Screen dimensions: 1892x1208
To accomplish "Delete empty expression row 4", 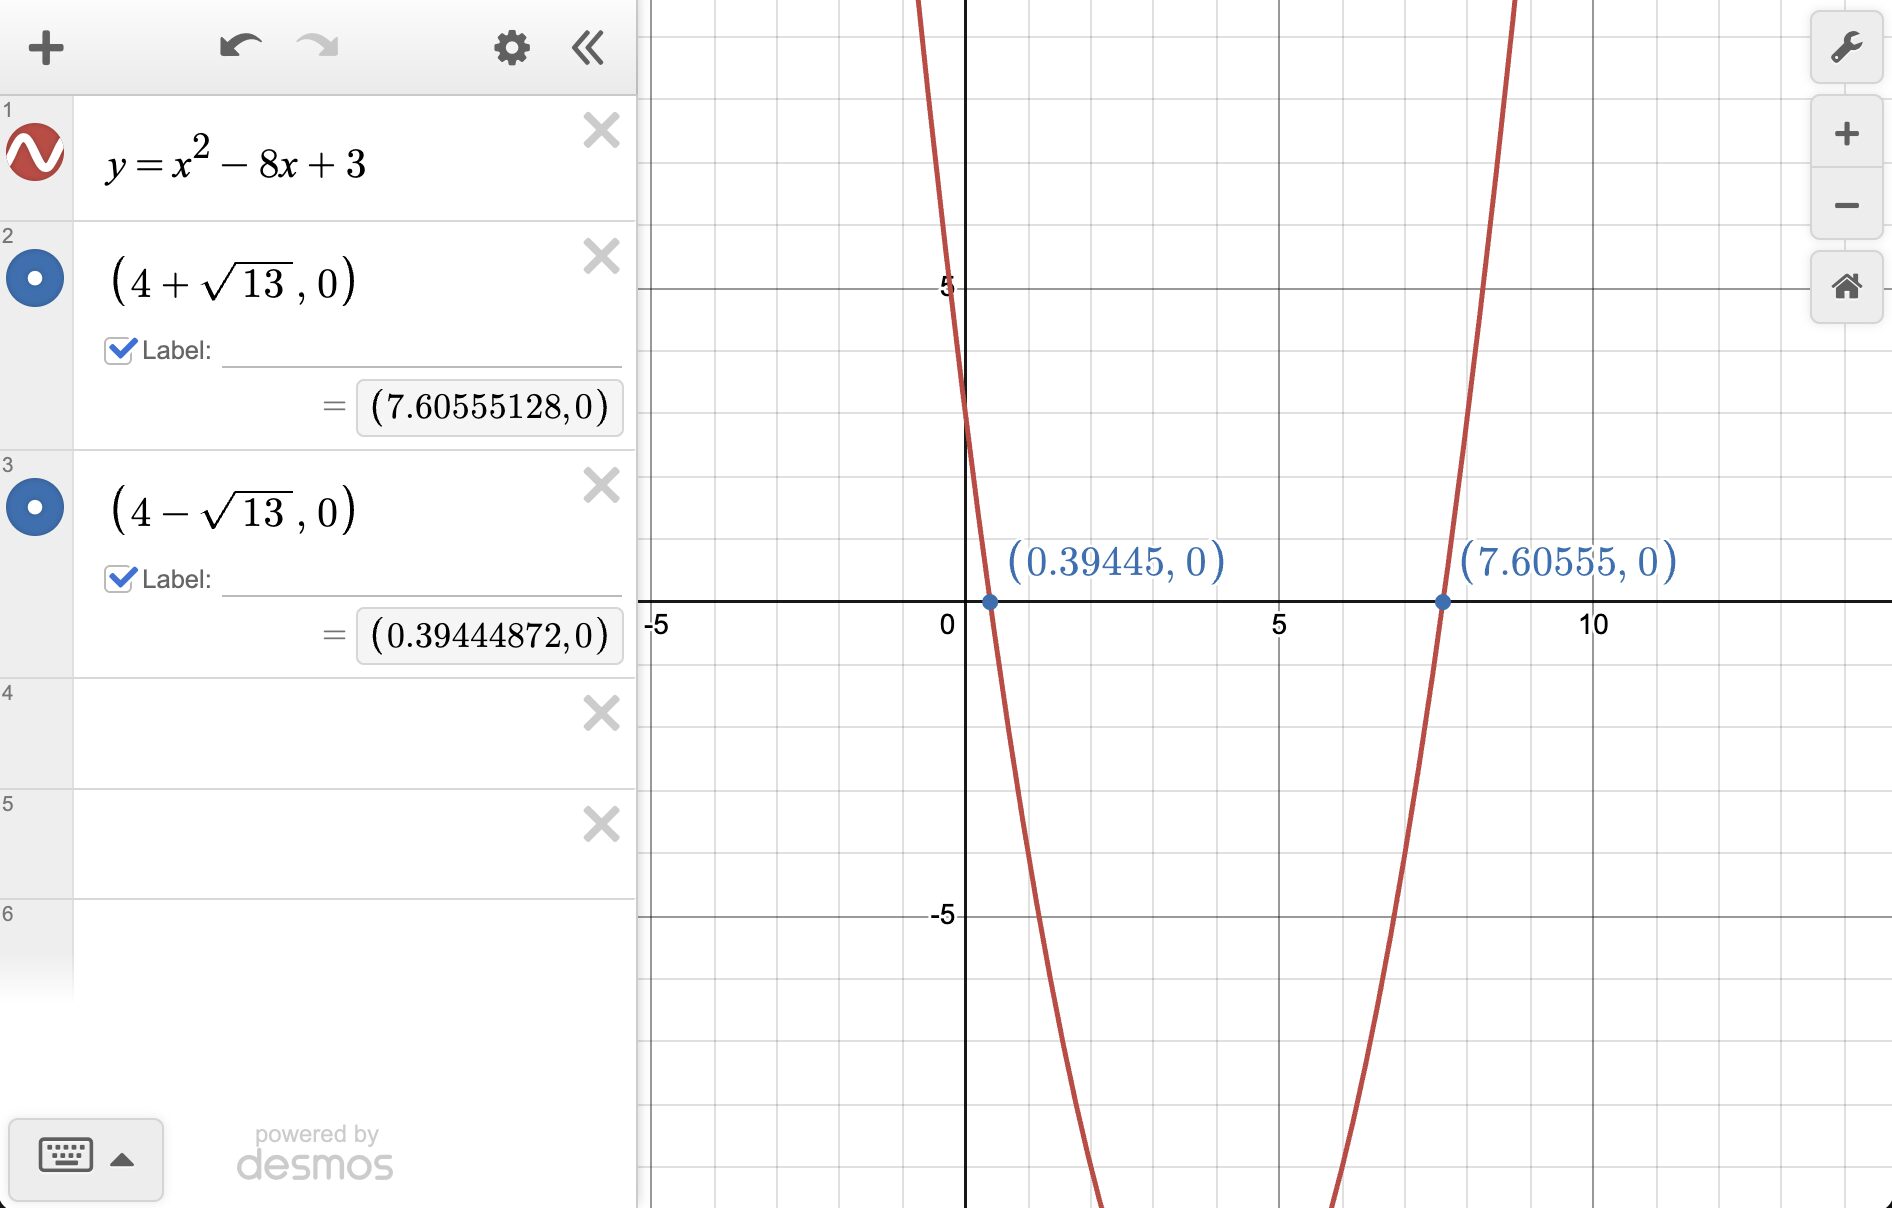I will (x=601, y=713).
